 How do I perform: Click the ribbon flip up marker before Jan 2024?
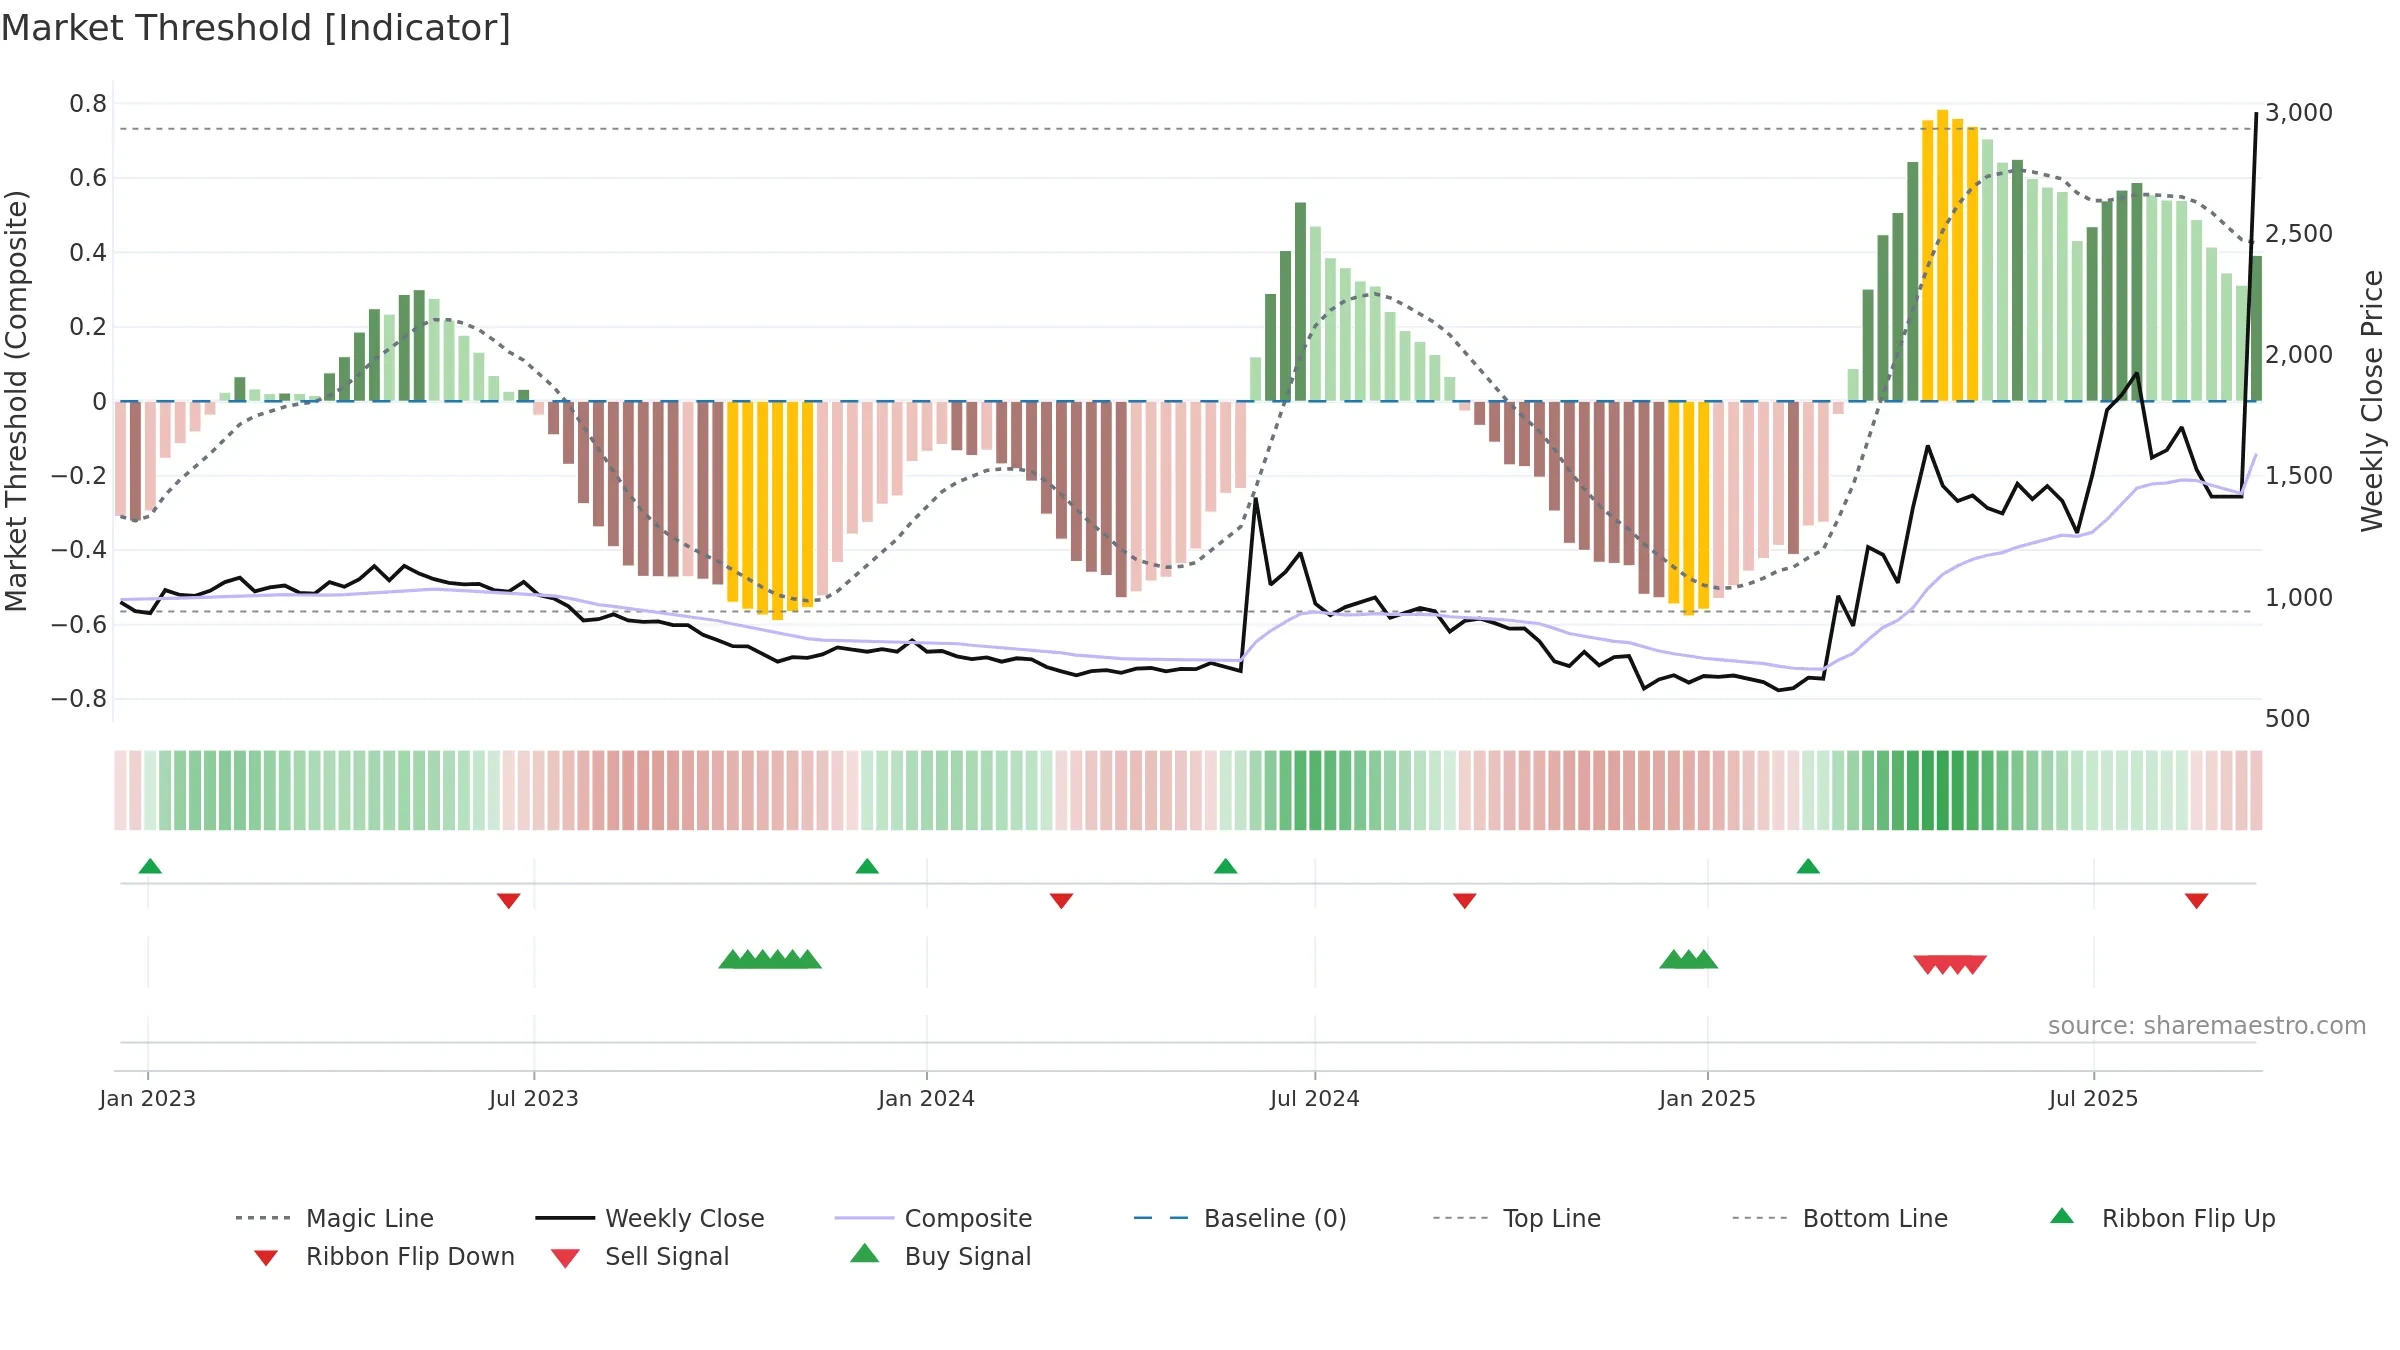click(867, 866)
